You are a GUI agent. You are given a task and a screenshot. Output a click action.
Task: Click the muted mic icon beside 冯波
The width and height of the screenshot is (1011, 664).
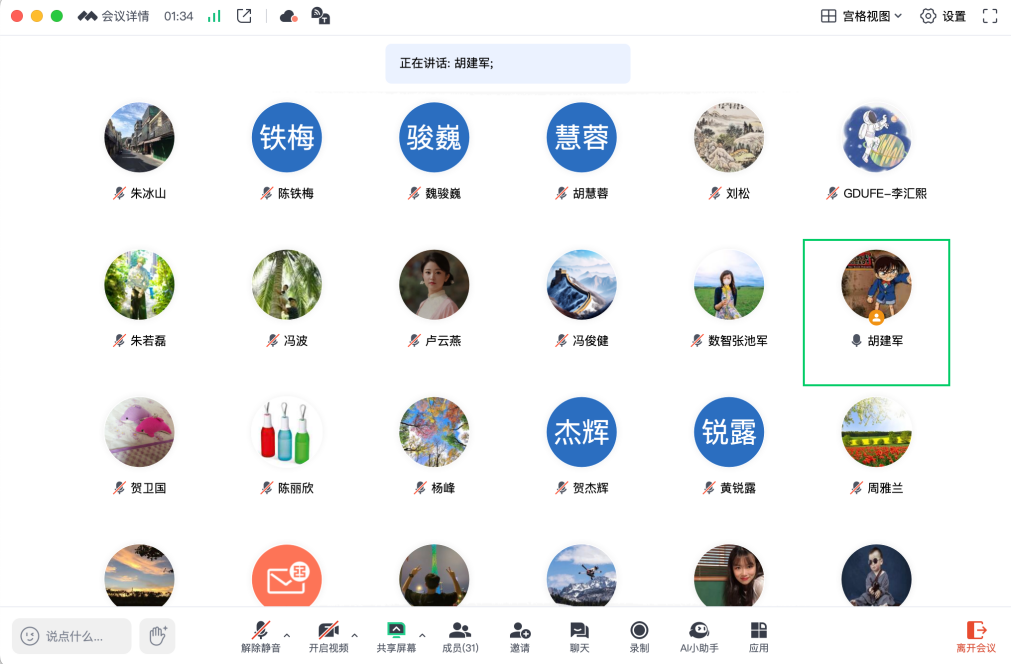tap(273, 340)
